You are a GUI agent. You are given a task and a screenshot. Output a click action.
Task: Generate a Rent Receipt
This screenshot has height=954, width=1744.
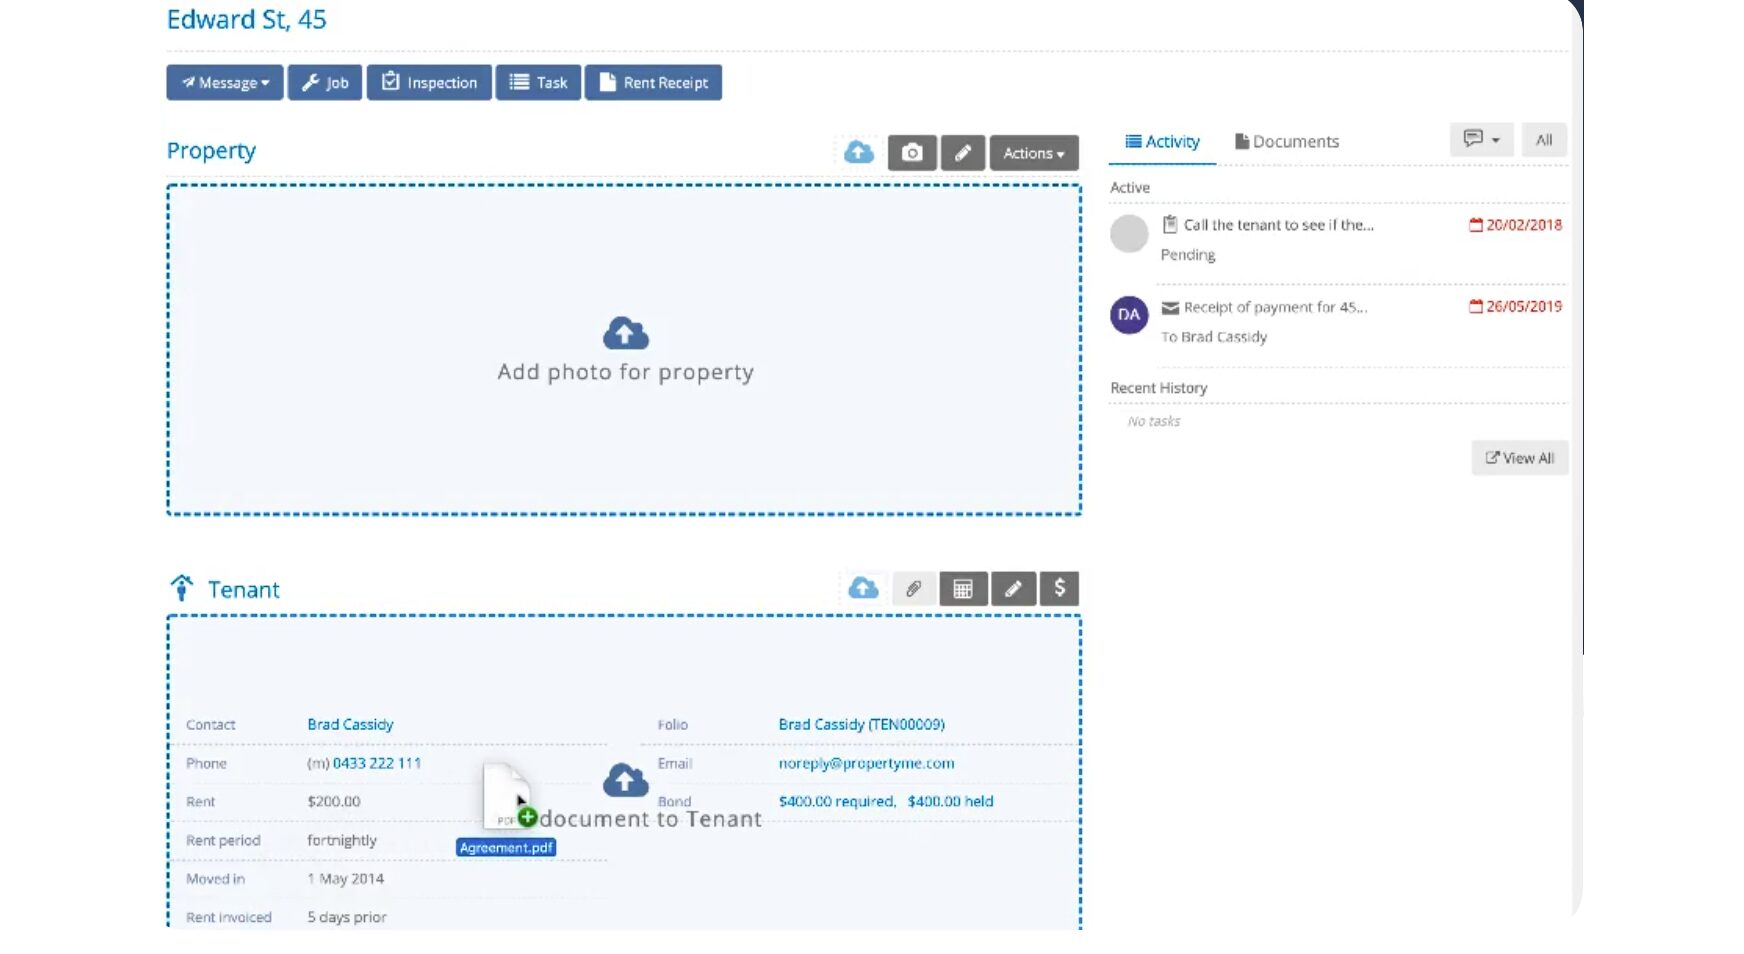point(653,83)
